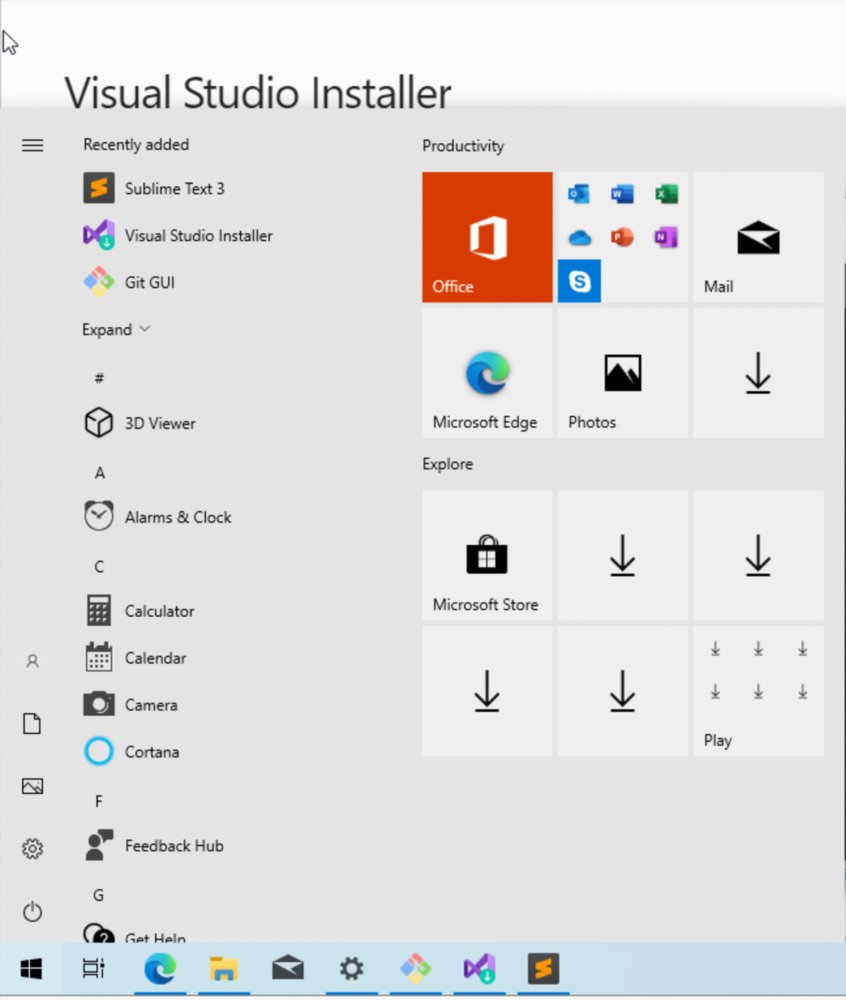The image size is (846, 1000).
Task: Open Pictures from the Start sidebar
Action: [x=33, y=786]
